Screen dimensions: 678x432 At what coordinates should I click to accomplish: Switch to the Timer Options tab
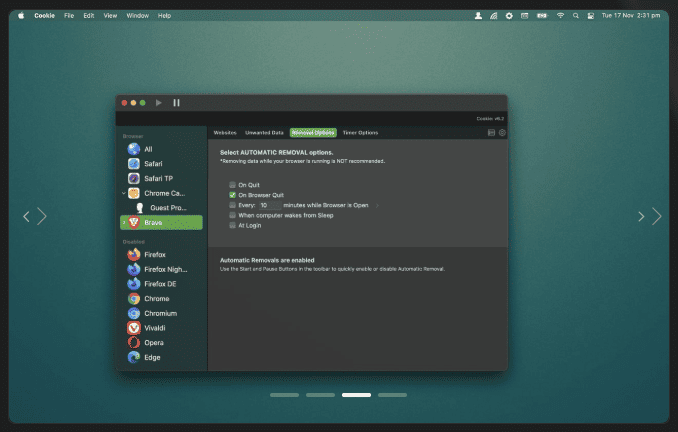pyautogui.click(x=360, y=133)
